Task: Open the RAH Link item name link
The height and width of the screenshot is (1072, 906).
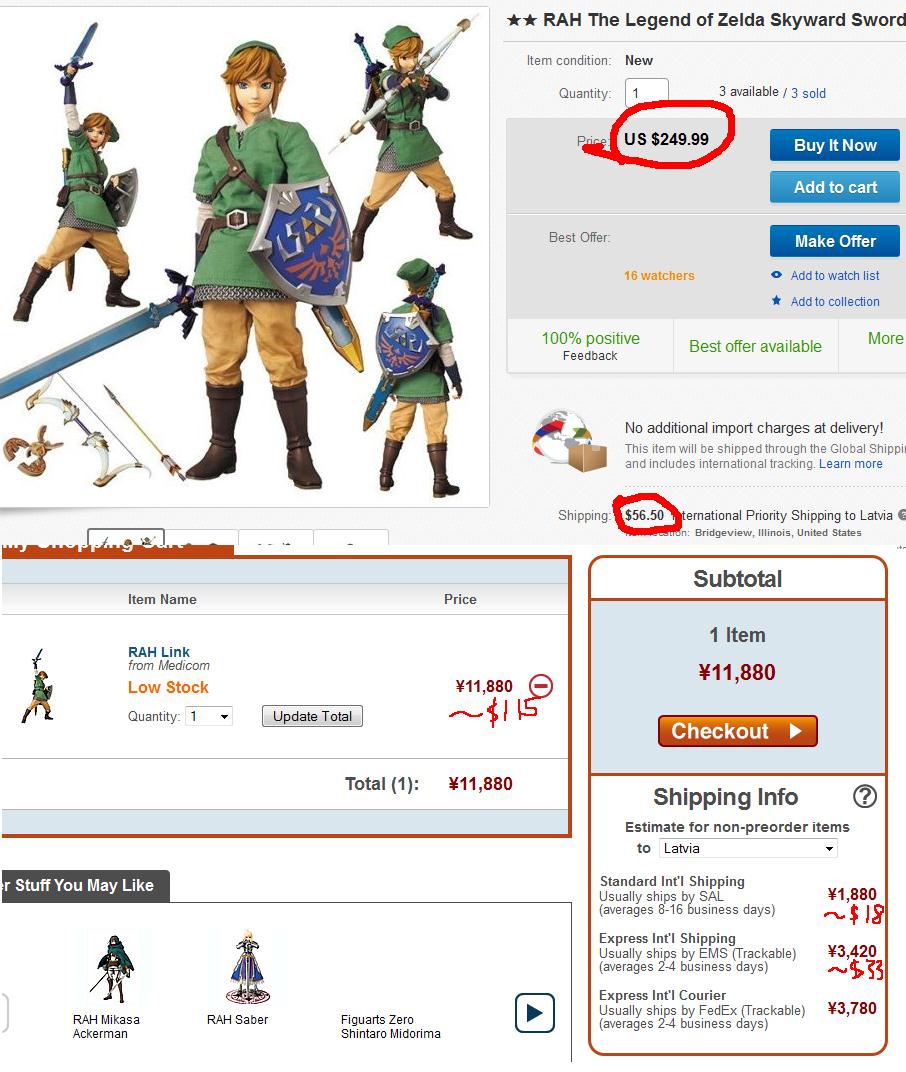Action: [x=159, y=652]
